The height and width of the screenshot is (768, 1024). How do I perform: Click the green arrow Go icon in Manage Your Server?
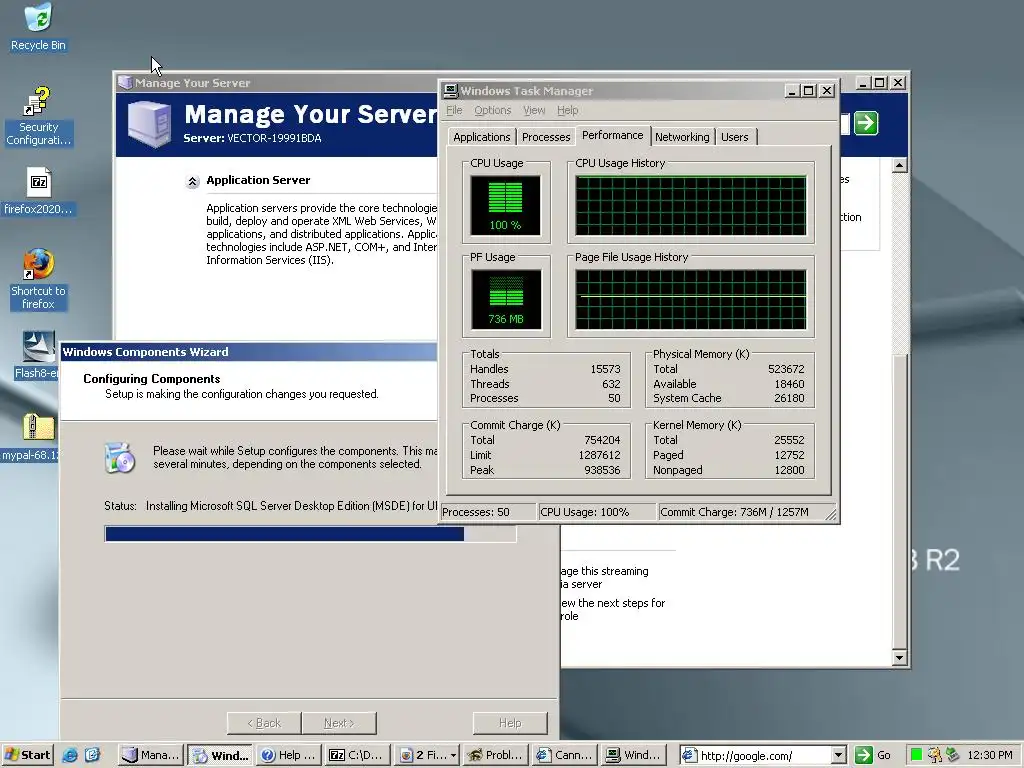(x=866, y=123)
